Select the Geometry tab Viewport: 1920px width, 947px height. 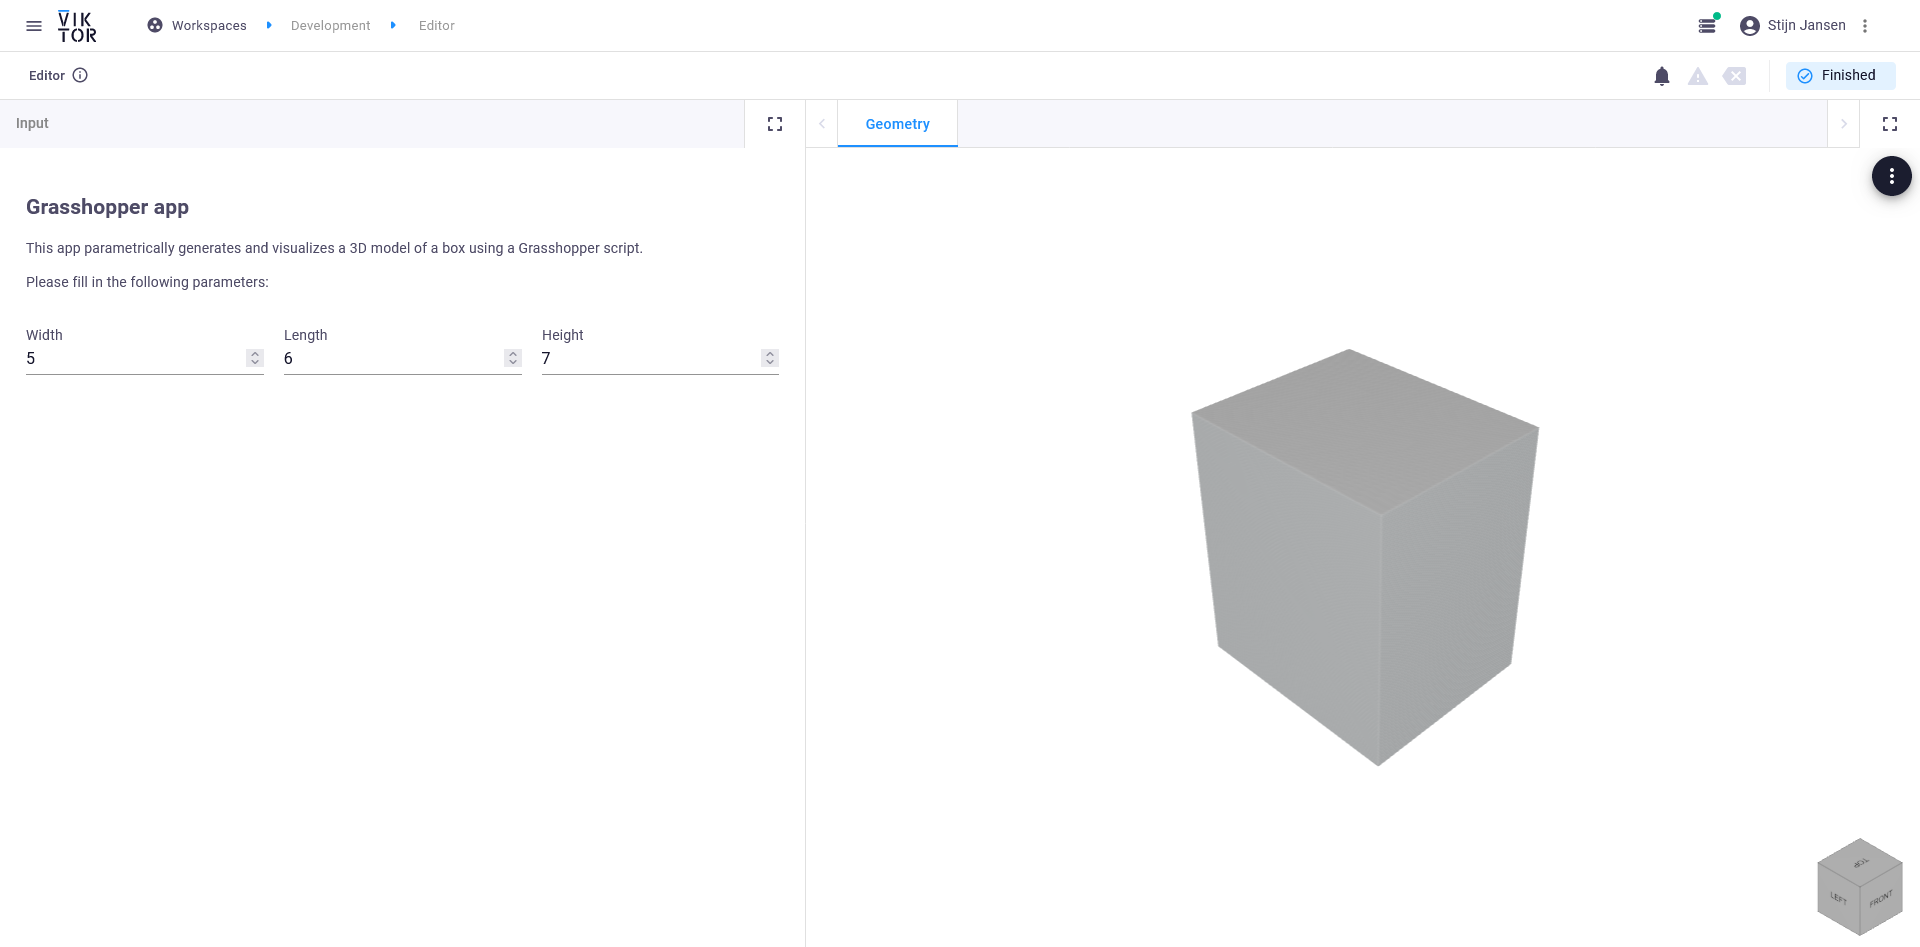click(x=897, y=124)
